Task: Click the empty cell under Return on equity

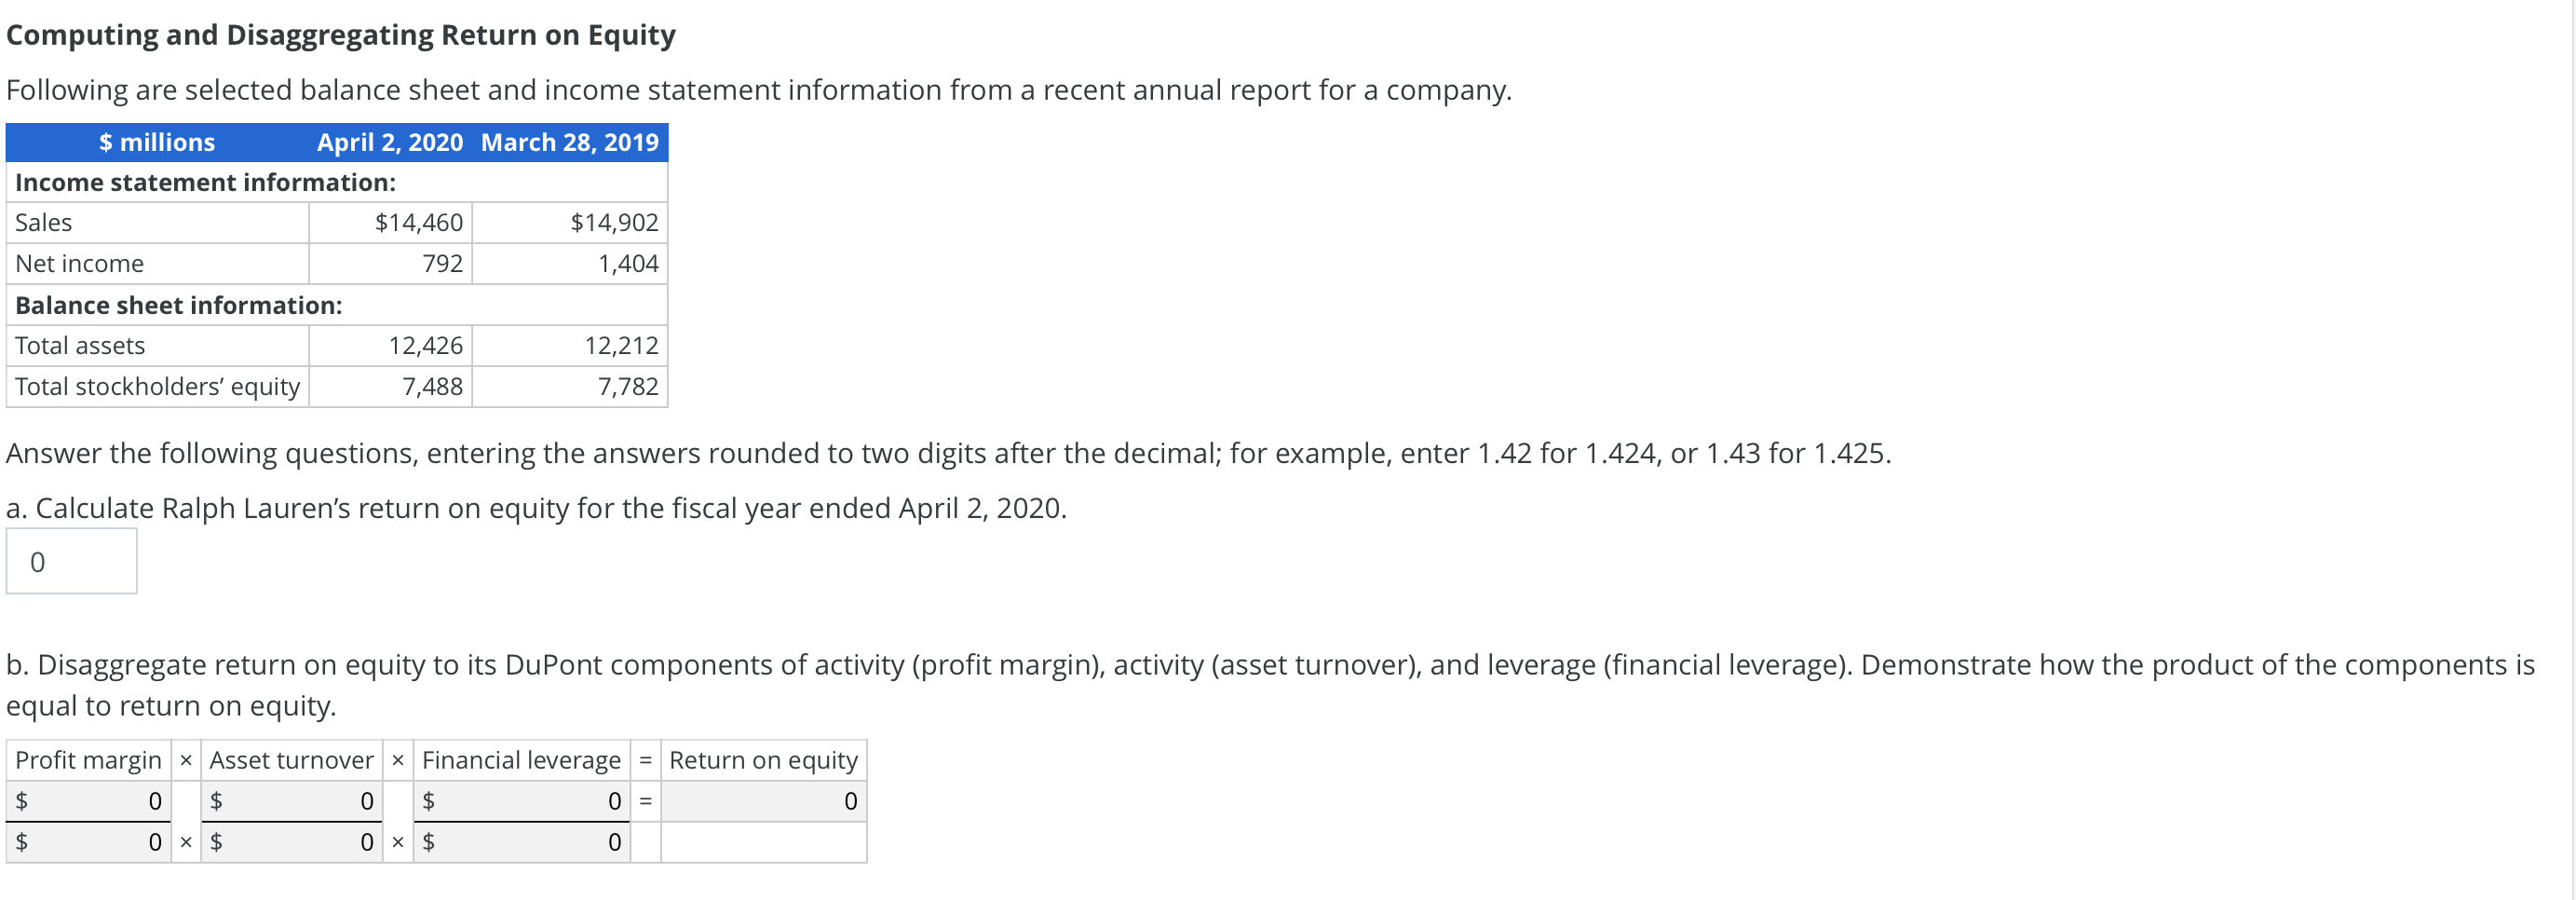Action: (x=763, y=841)
